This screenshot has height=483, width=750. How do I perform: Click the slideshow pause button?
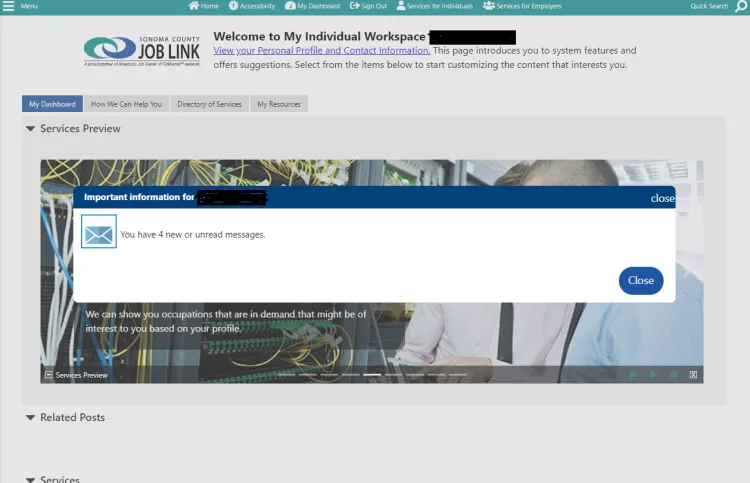[673, 374]
